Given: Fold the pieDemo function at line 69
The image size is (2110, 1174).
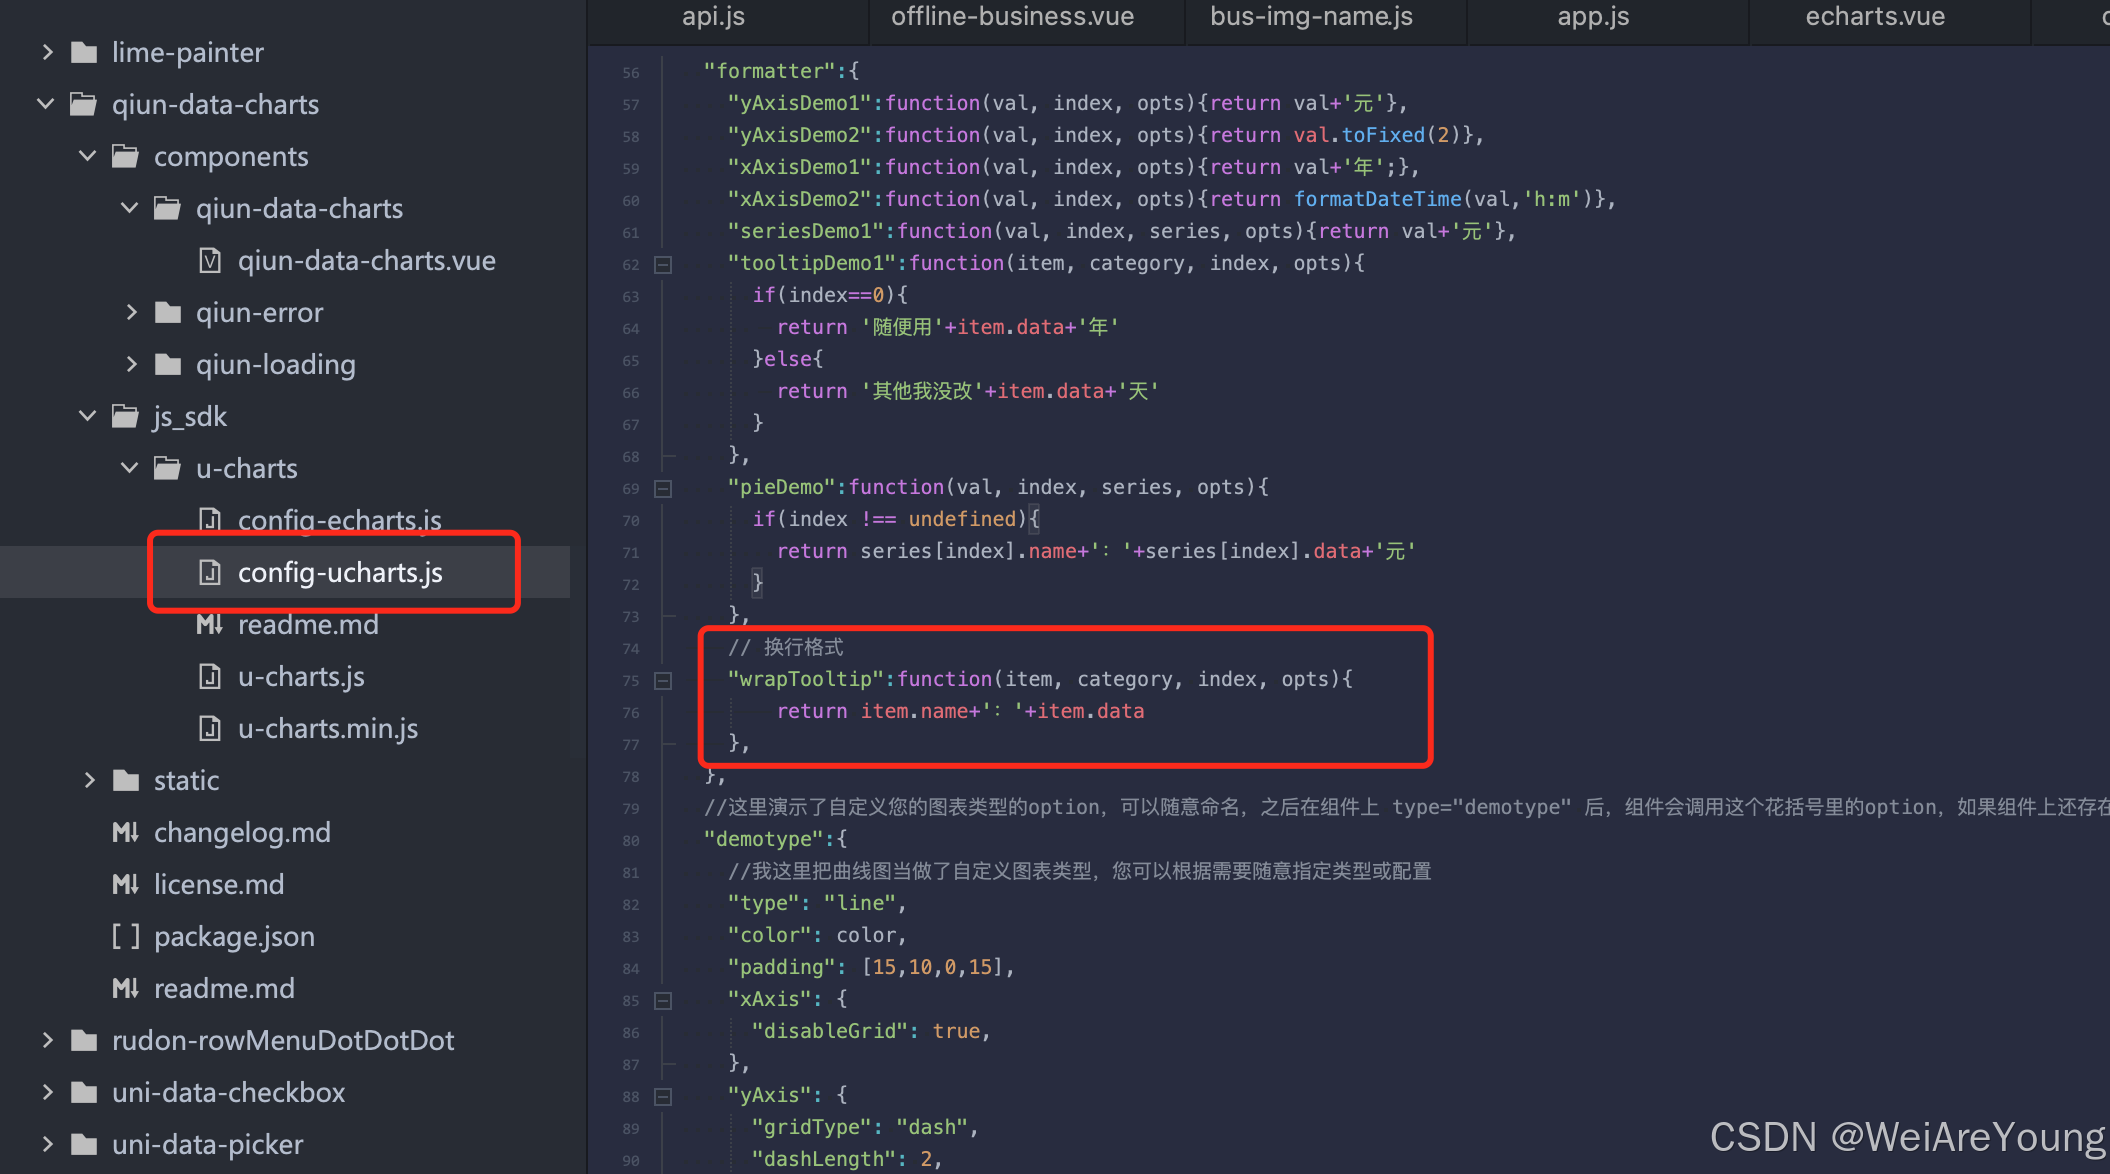Looking at the screenshot, I should click(x=663, y=489).
